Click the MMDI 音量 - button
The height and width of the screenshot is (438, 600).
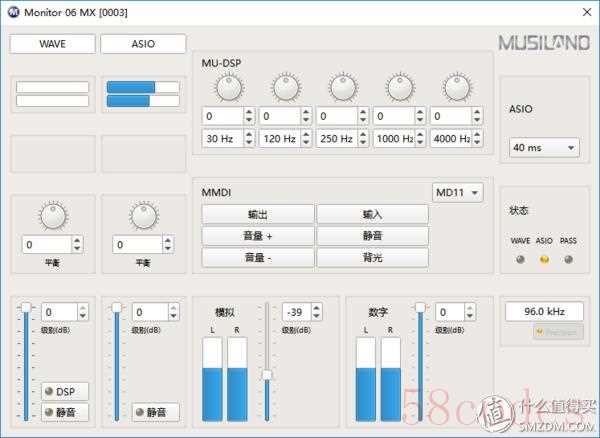pos(258,257)
